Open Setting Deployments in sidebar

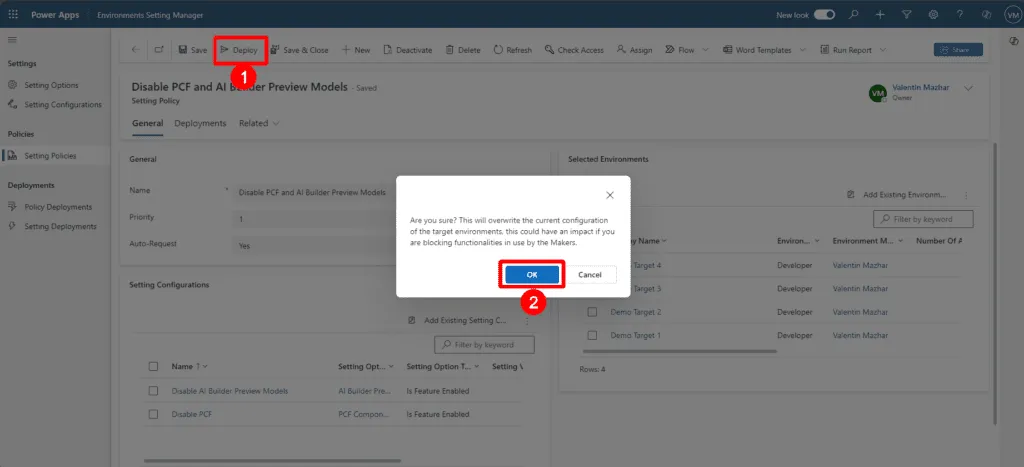click(60, 226)
